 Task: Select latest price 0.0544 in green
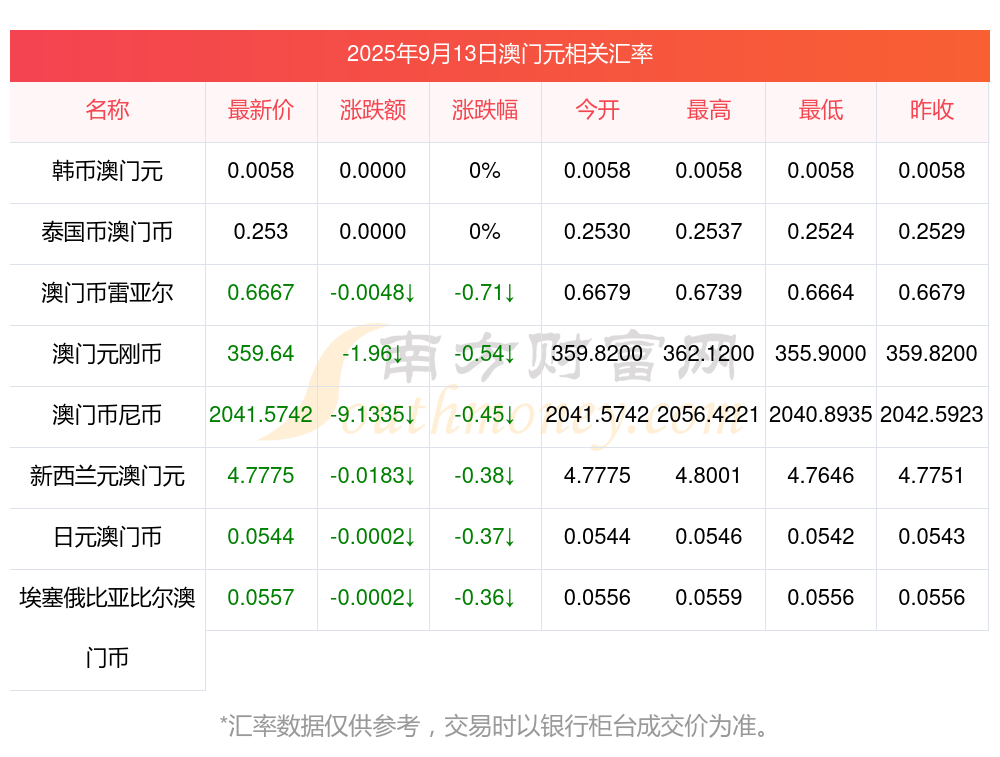coord(261,536)
